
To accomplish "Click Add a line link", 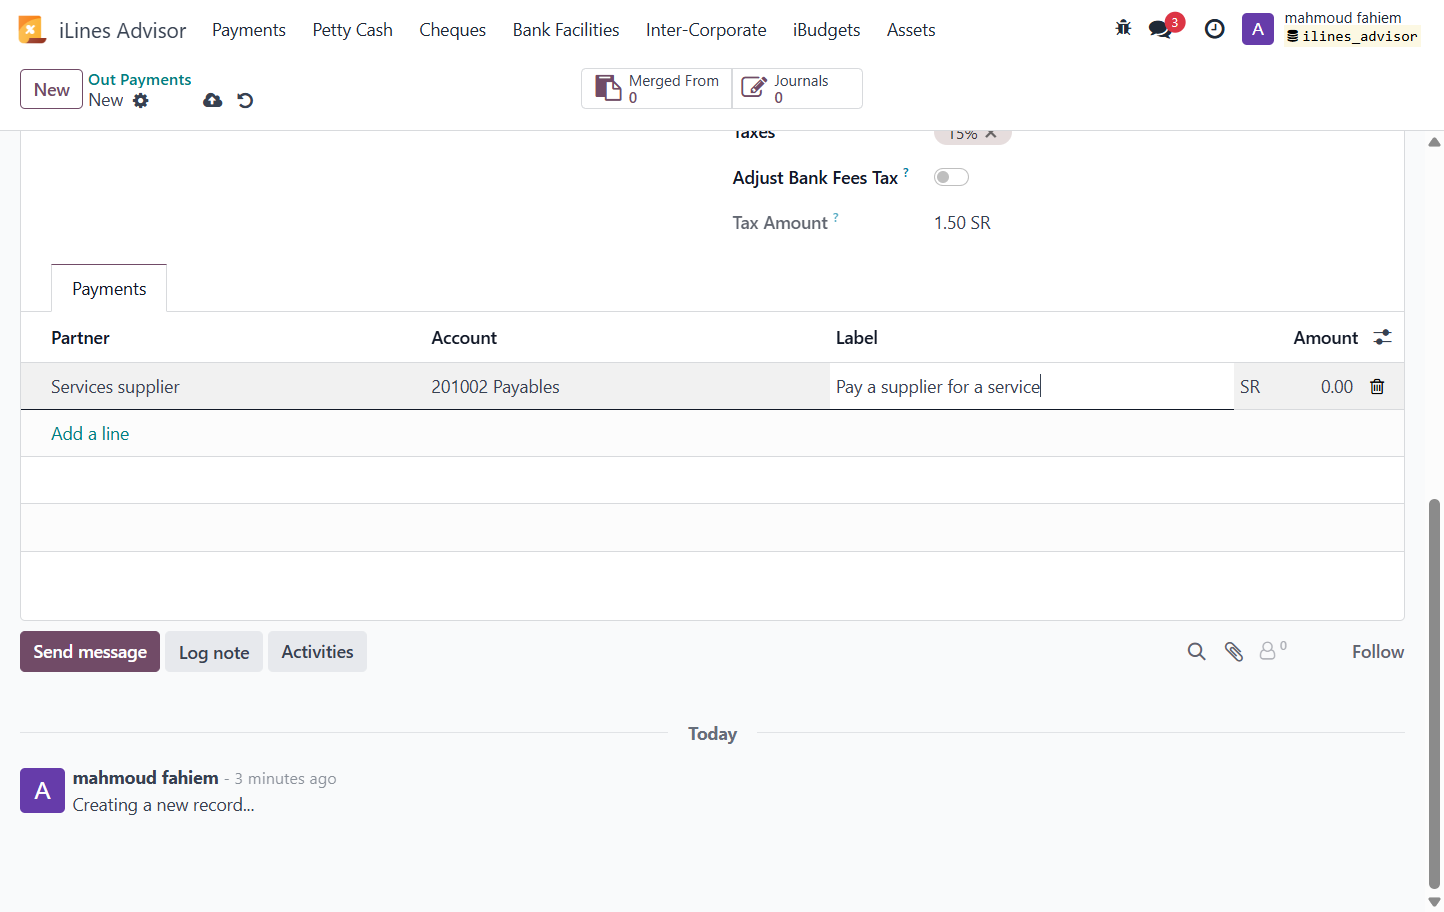I will point(90,433).
